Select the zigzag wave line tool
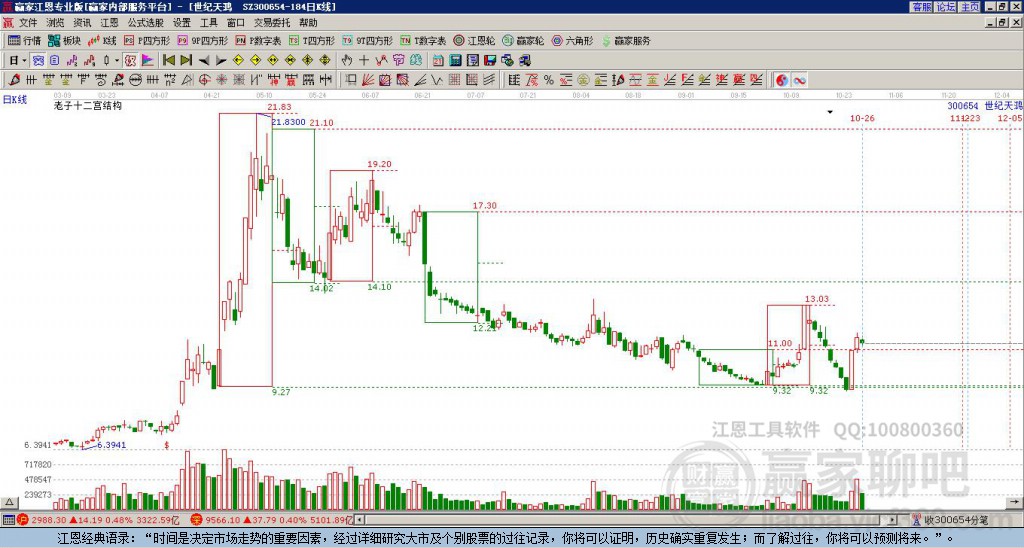 tap(437, 80)
